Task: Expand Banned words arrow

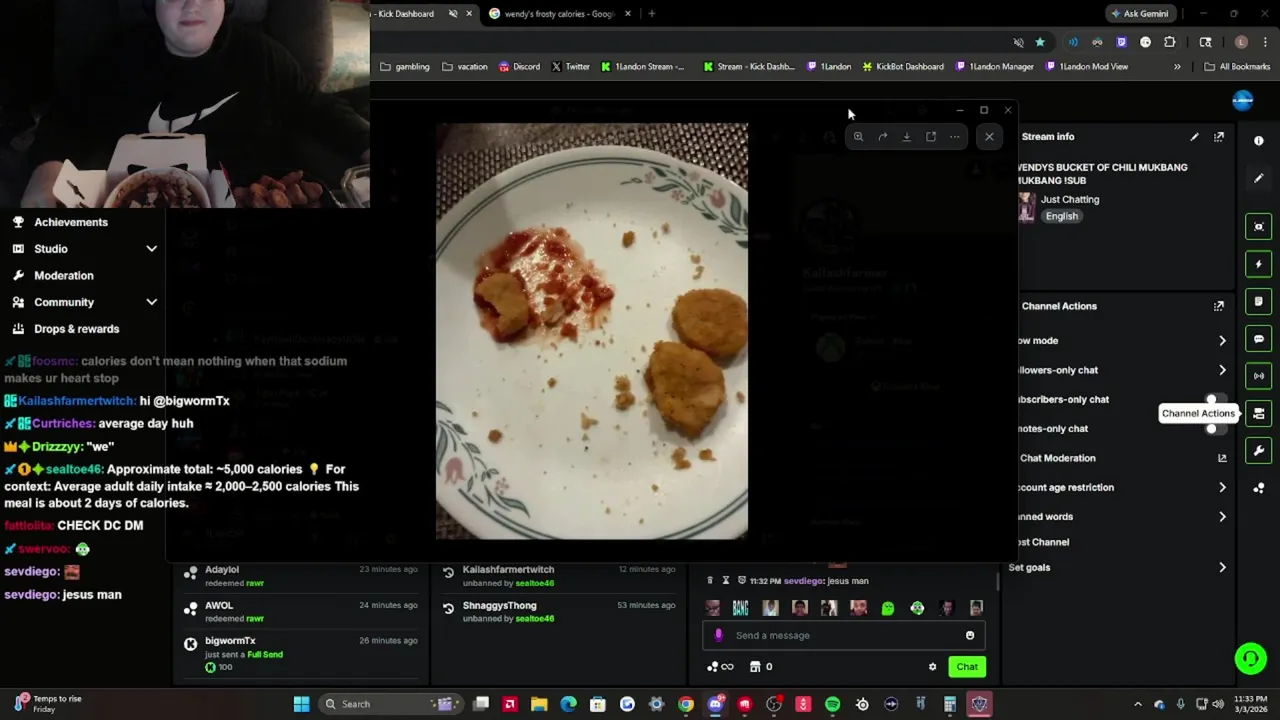Action: click(x=1222, y=517)
